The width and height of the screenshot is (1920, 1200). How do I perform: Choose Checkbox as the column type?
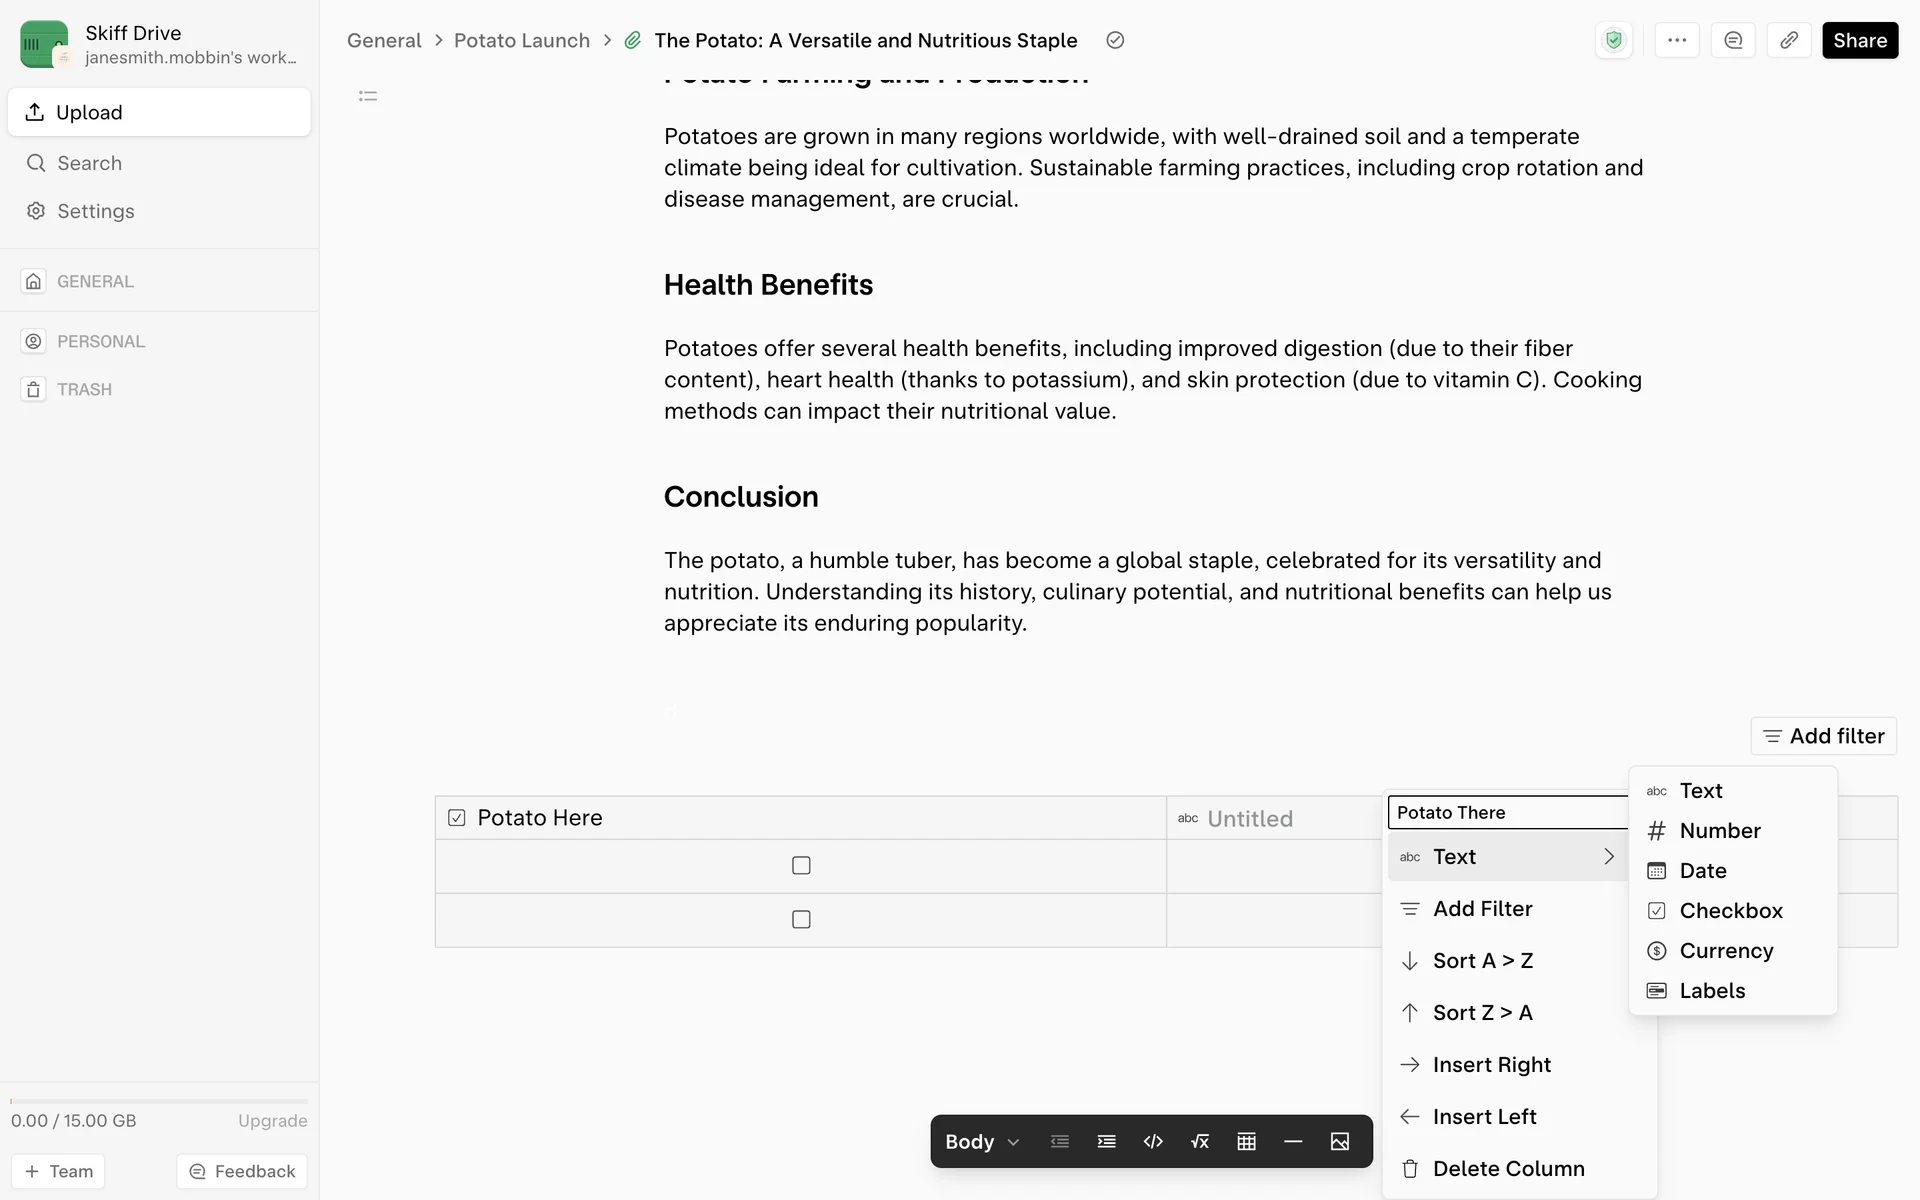click(1731, 911)
